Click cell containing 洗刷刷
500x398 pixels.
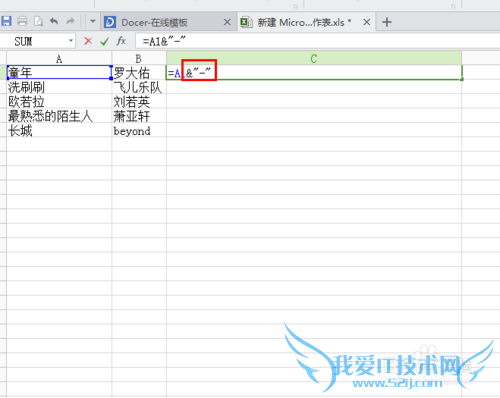pos(59,87)
